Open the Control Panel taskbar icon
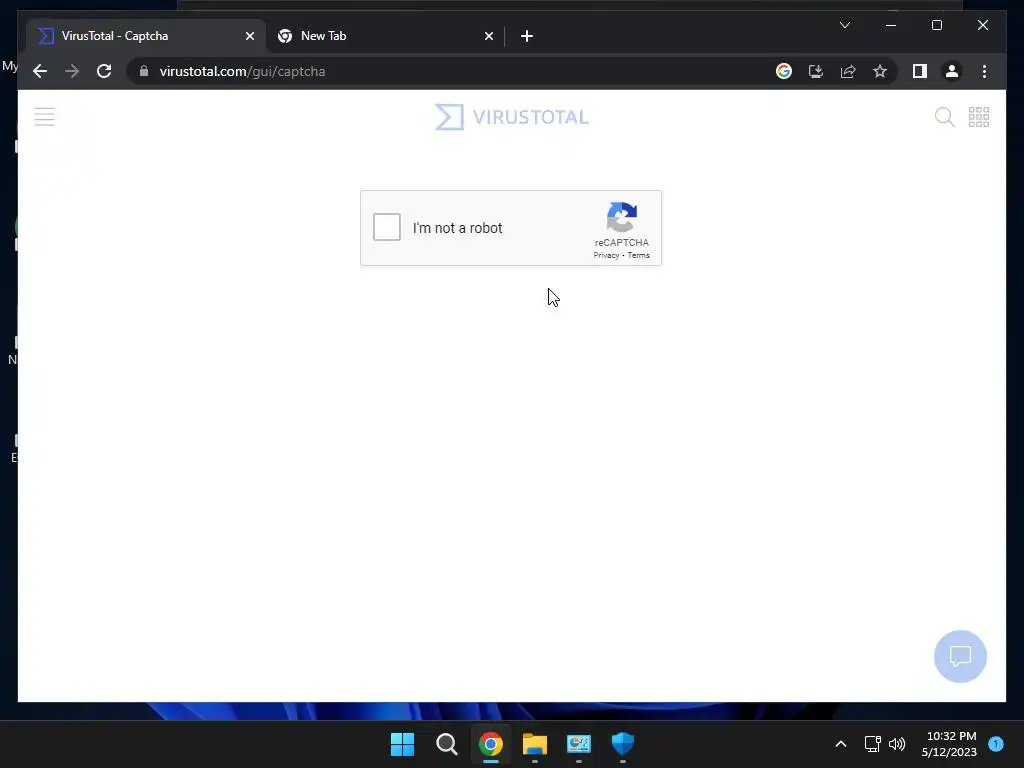The width and height of the screenshot is (1024, 768). pos(579,744)
